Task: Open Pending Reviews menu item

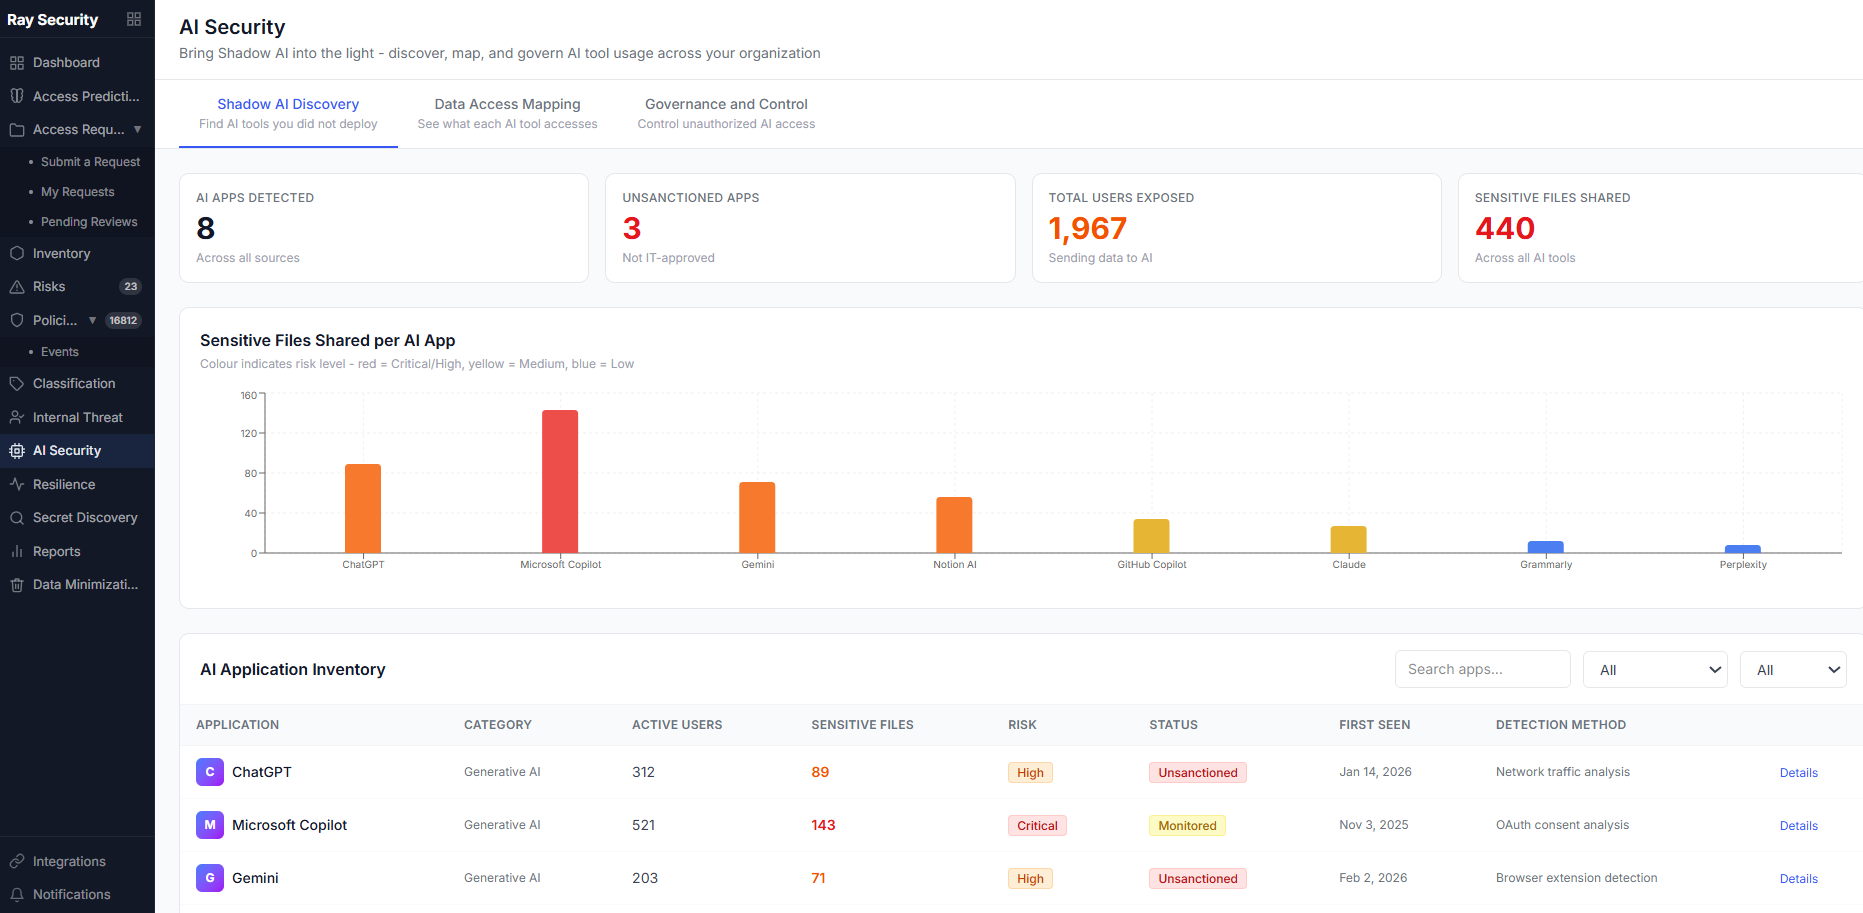Action: 89,222
